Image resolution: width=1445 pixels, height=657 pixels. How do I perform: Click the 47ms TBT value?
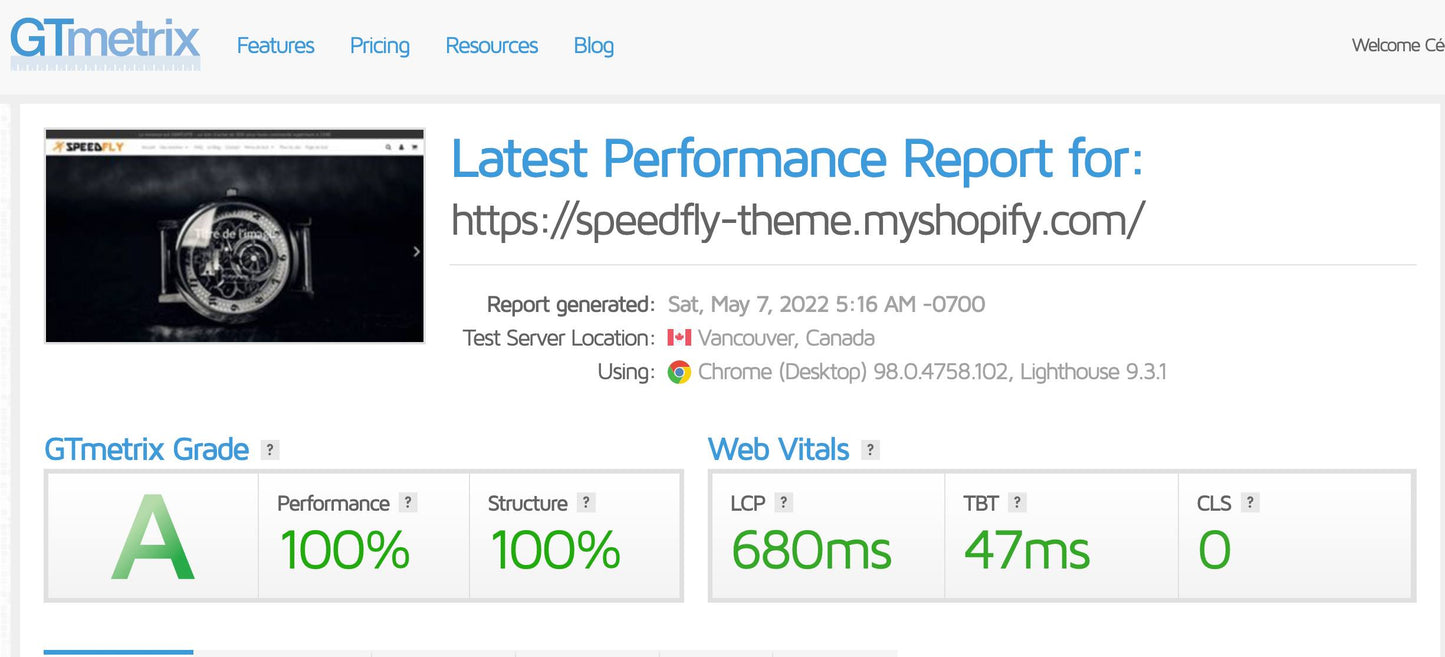[x=1027, y=550]
